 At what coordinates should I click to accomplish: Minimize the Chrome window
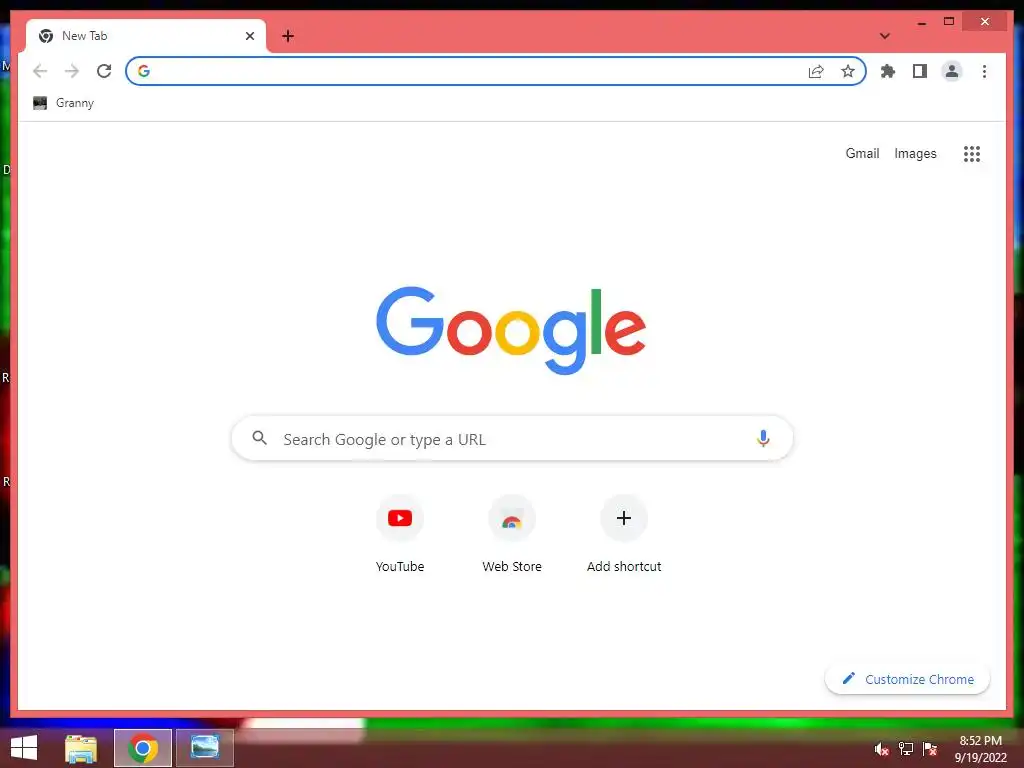coord(921,22)
